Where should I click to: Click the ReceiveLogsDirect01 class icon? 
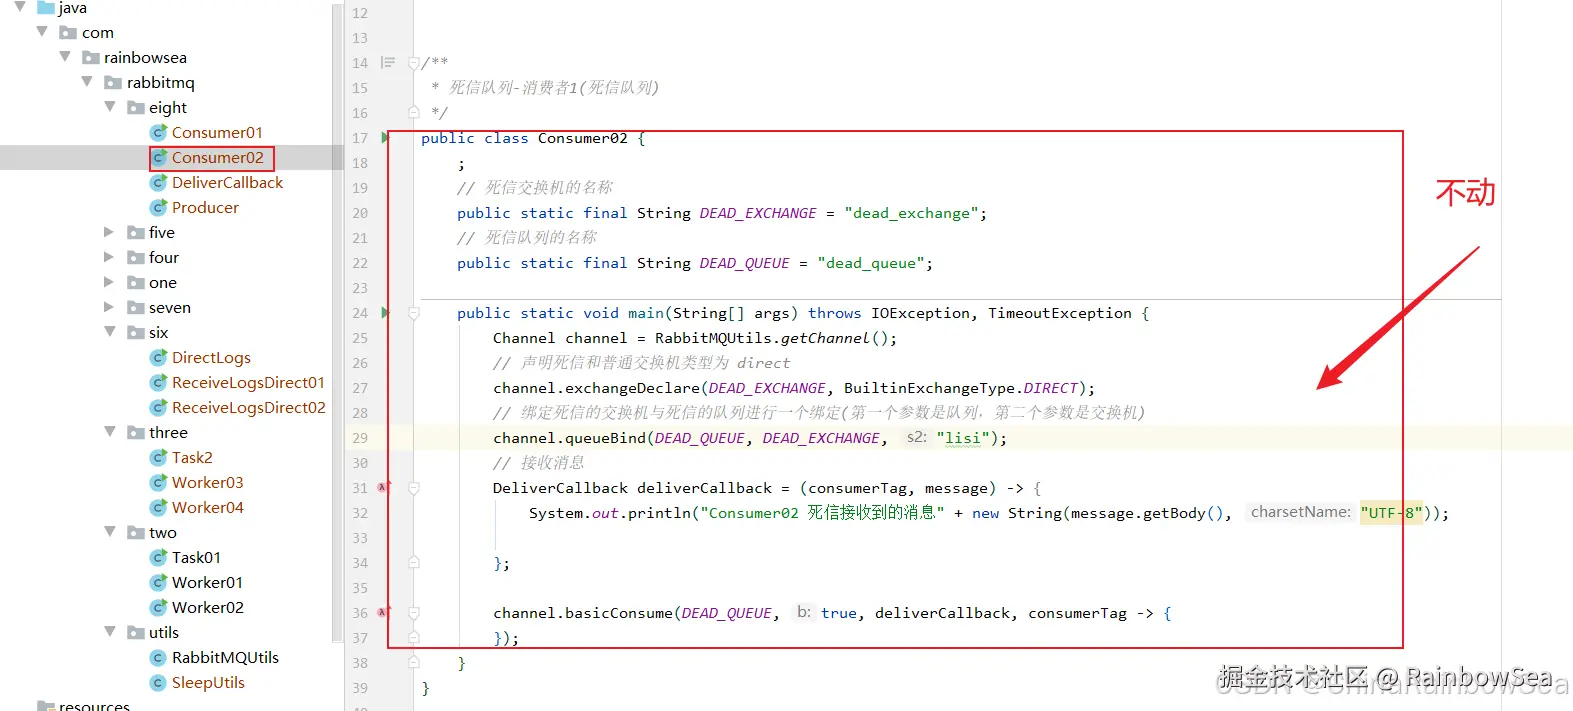[x=158, y=382]
